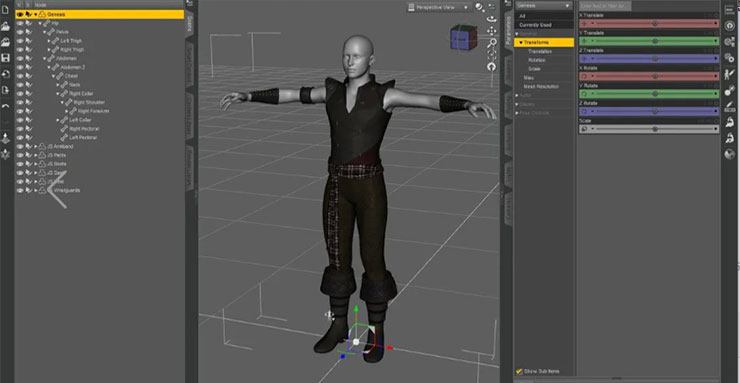740x383 pixels.
Task: Toggle visibility of JS Armband
Action: 20,146
